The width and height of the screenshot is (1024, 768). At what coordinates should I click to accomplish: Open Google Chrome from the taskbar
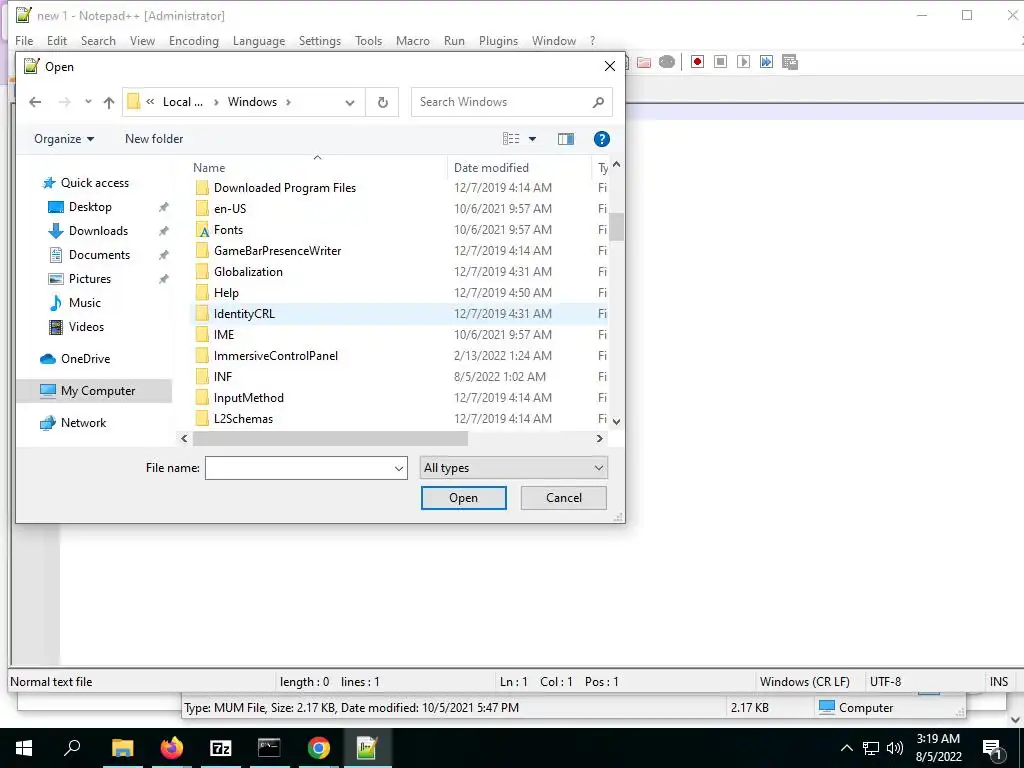click(319, 748)
